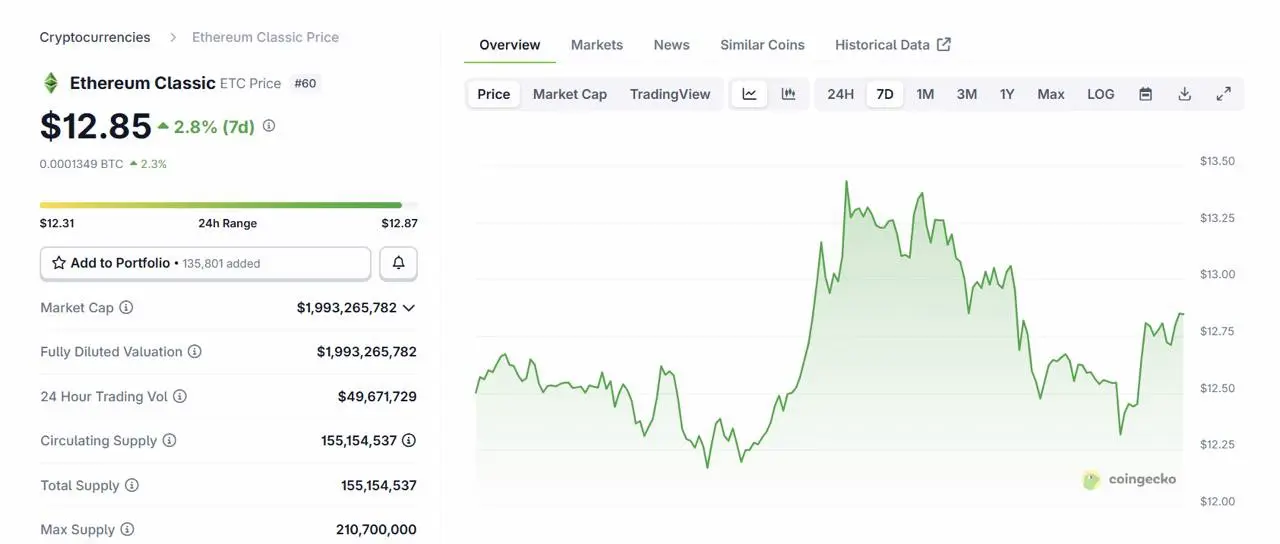This screenshot has height=544, width=1280.
Task: Select the 24H time range
Action: (840, 94)
